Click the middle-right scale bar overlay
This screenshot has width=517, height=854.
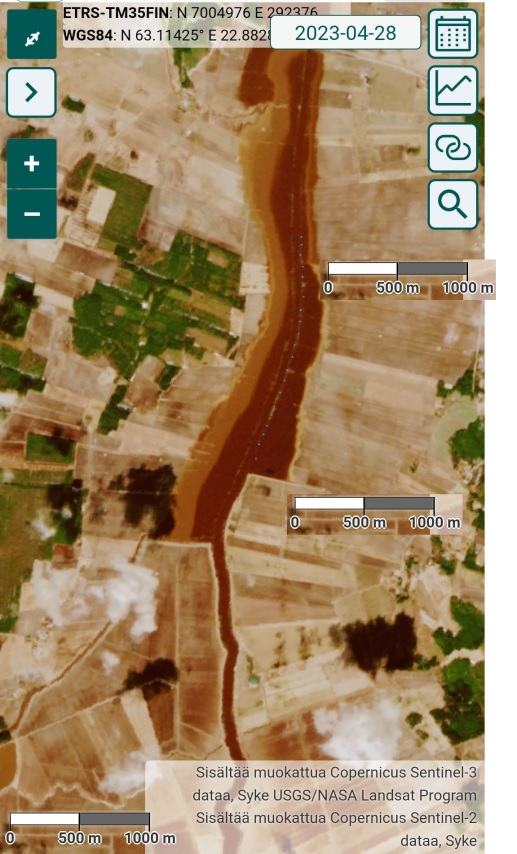coord(376,515)
